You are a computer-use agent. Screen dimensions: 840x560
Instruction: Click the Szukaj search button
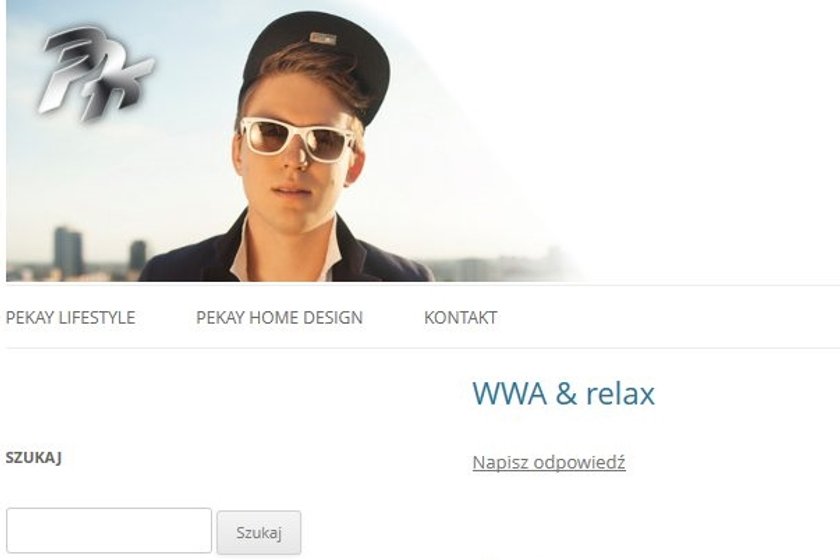259,532
